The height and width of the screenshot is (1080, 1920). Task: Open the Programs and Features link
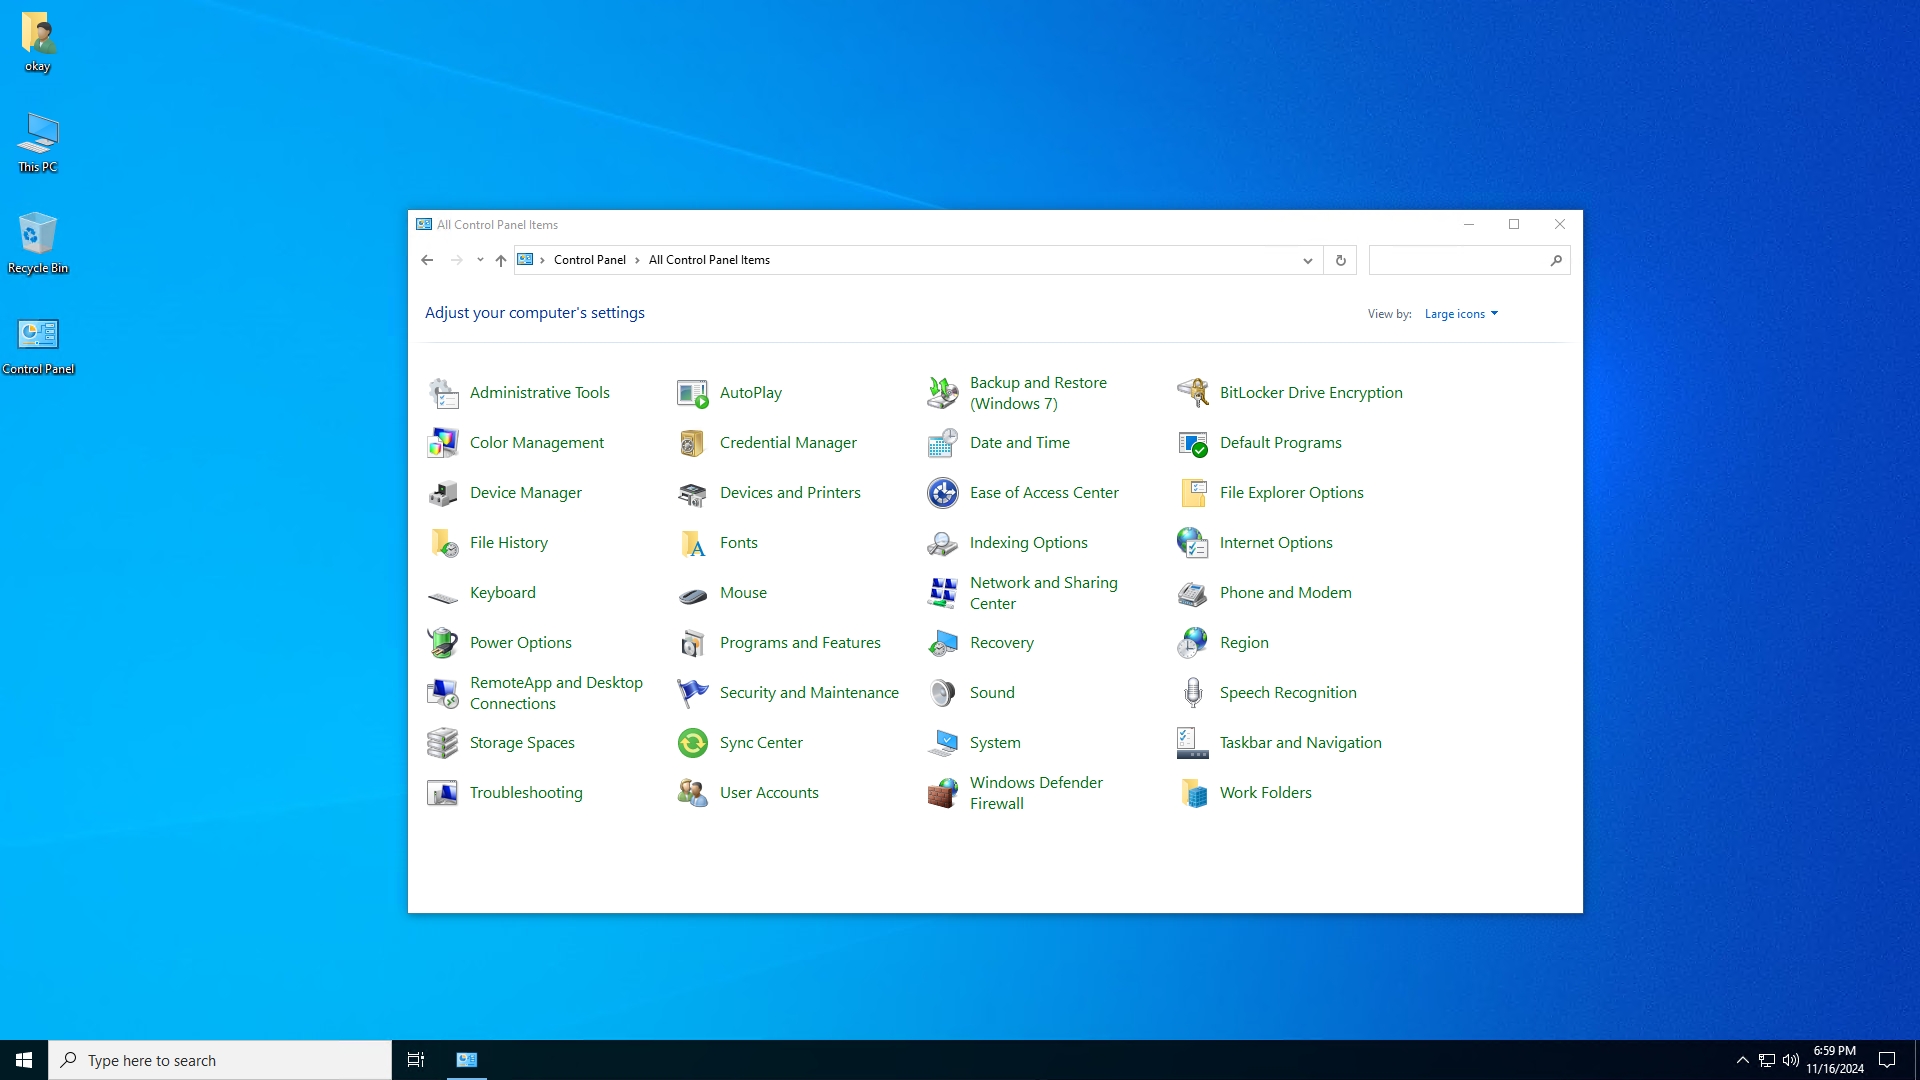[x=800, y=643]
